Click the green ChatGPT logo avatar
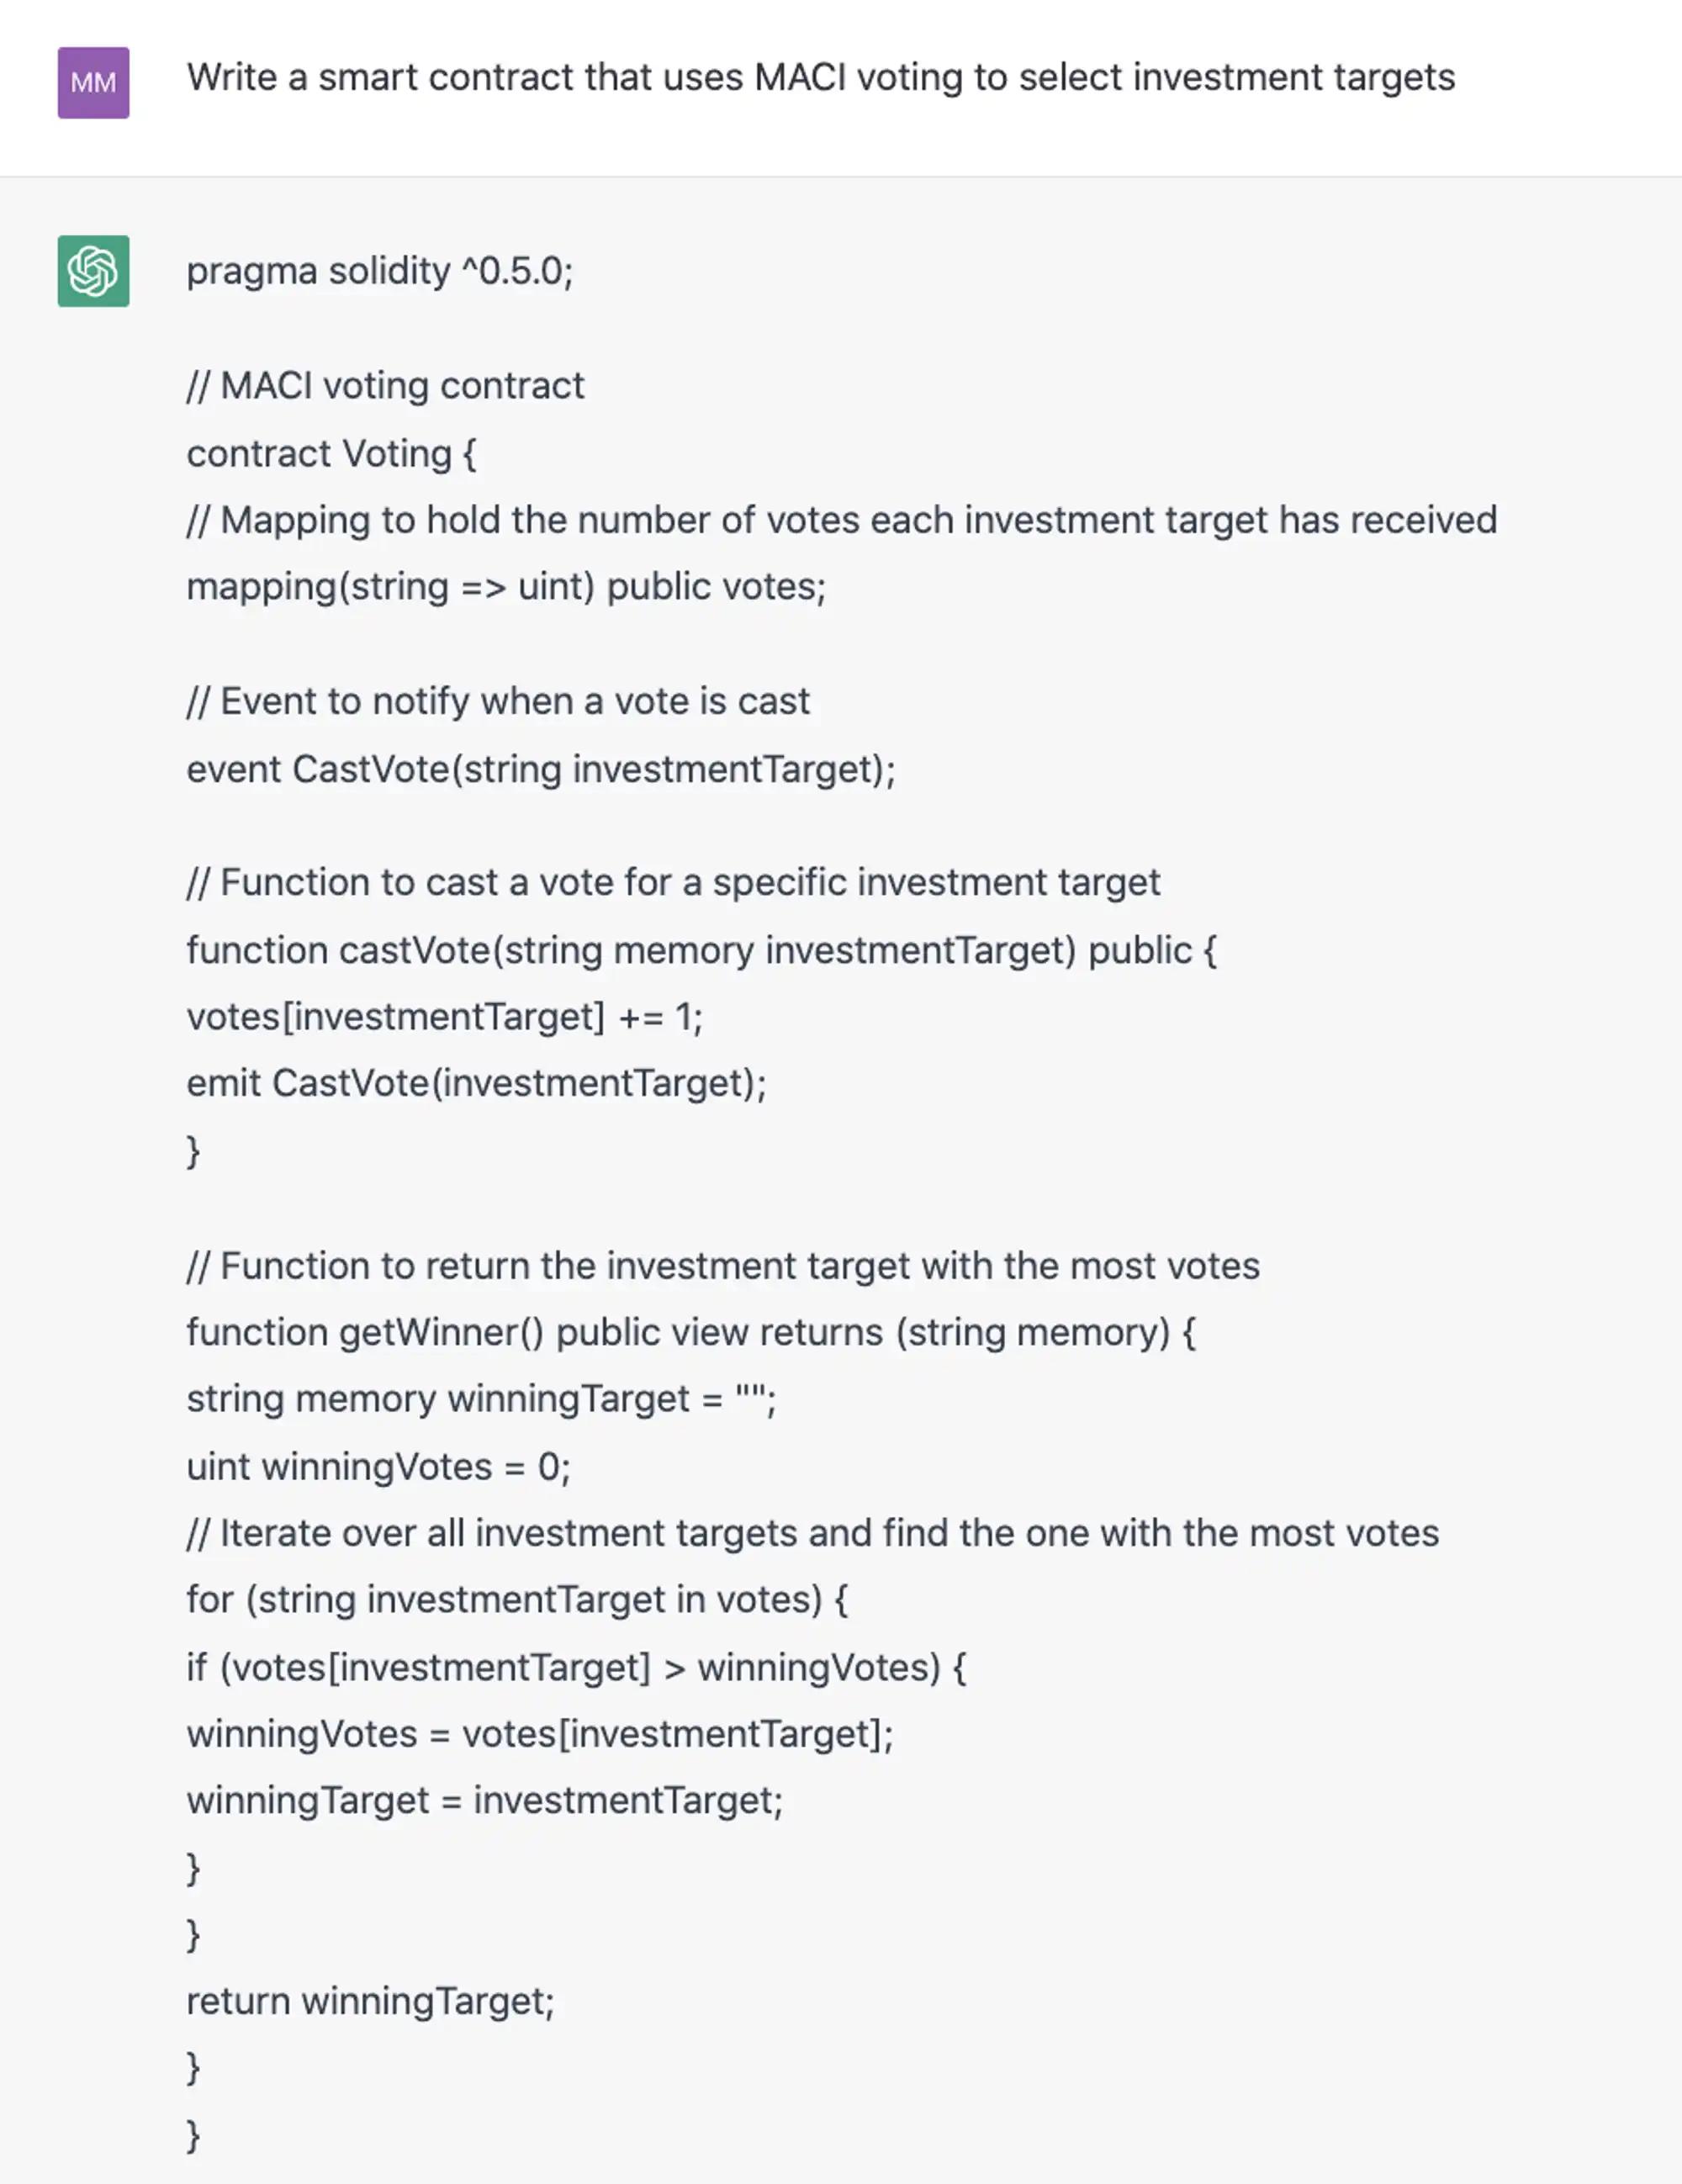This screenshot has width=1682, height=2184. pos(93,271)
